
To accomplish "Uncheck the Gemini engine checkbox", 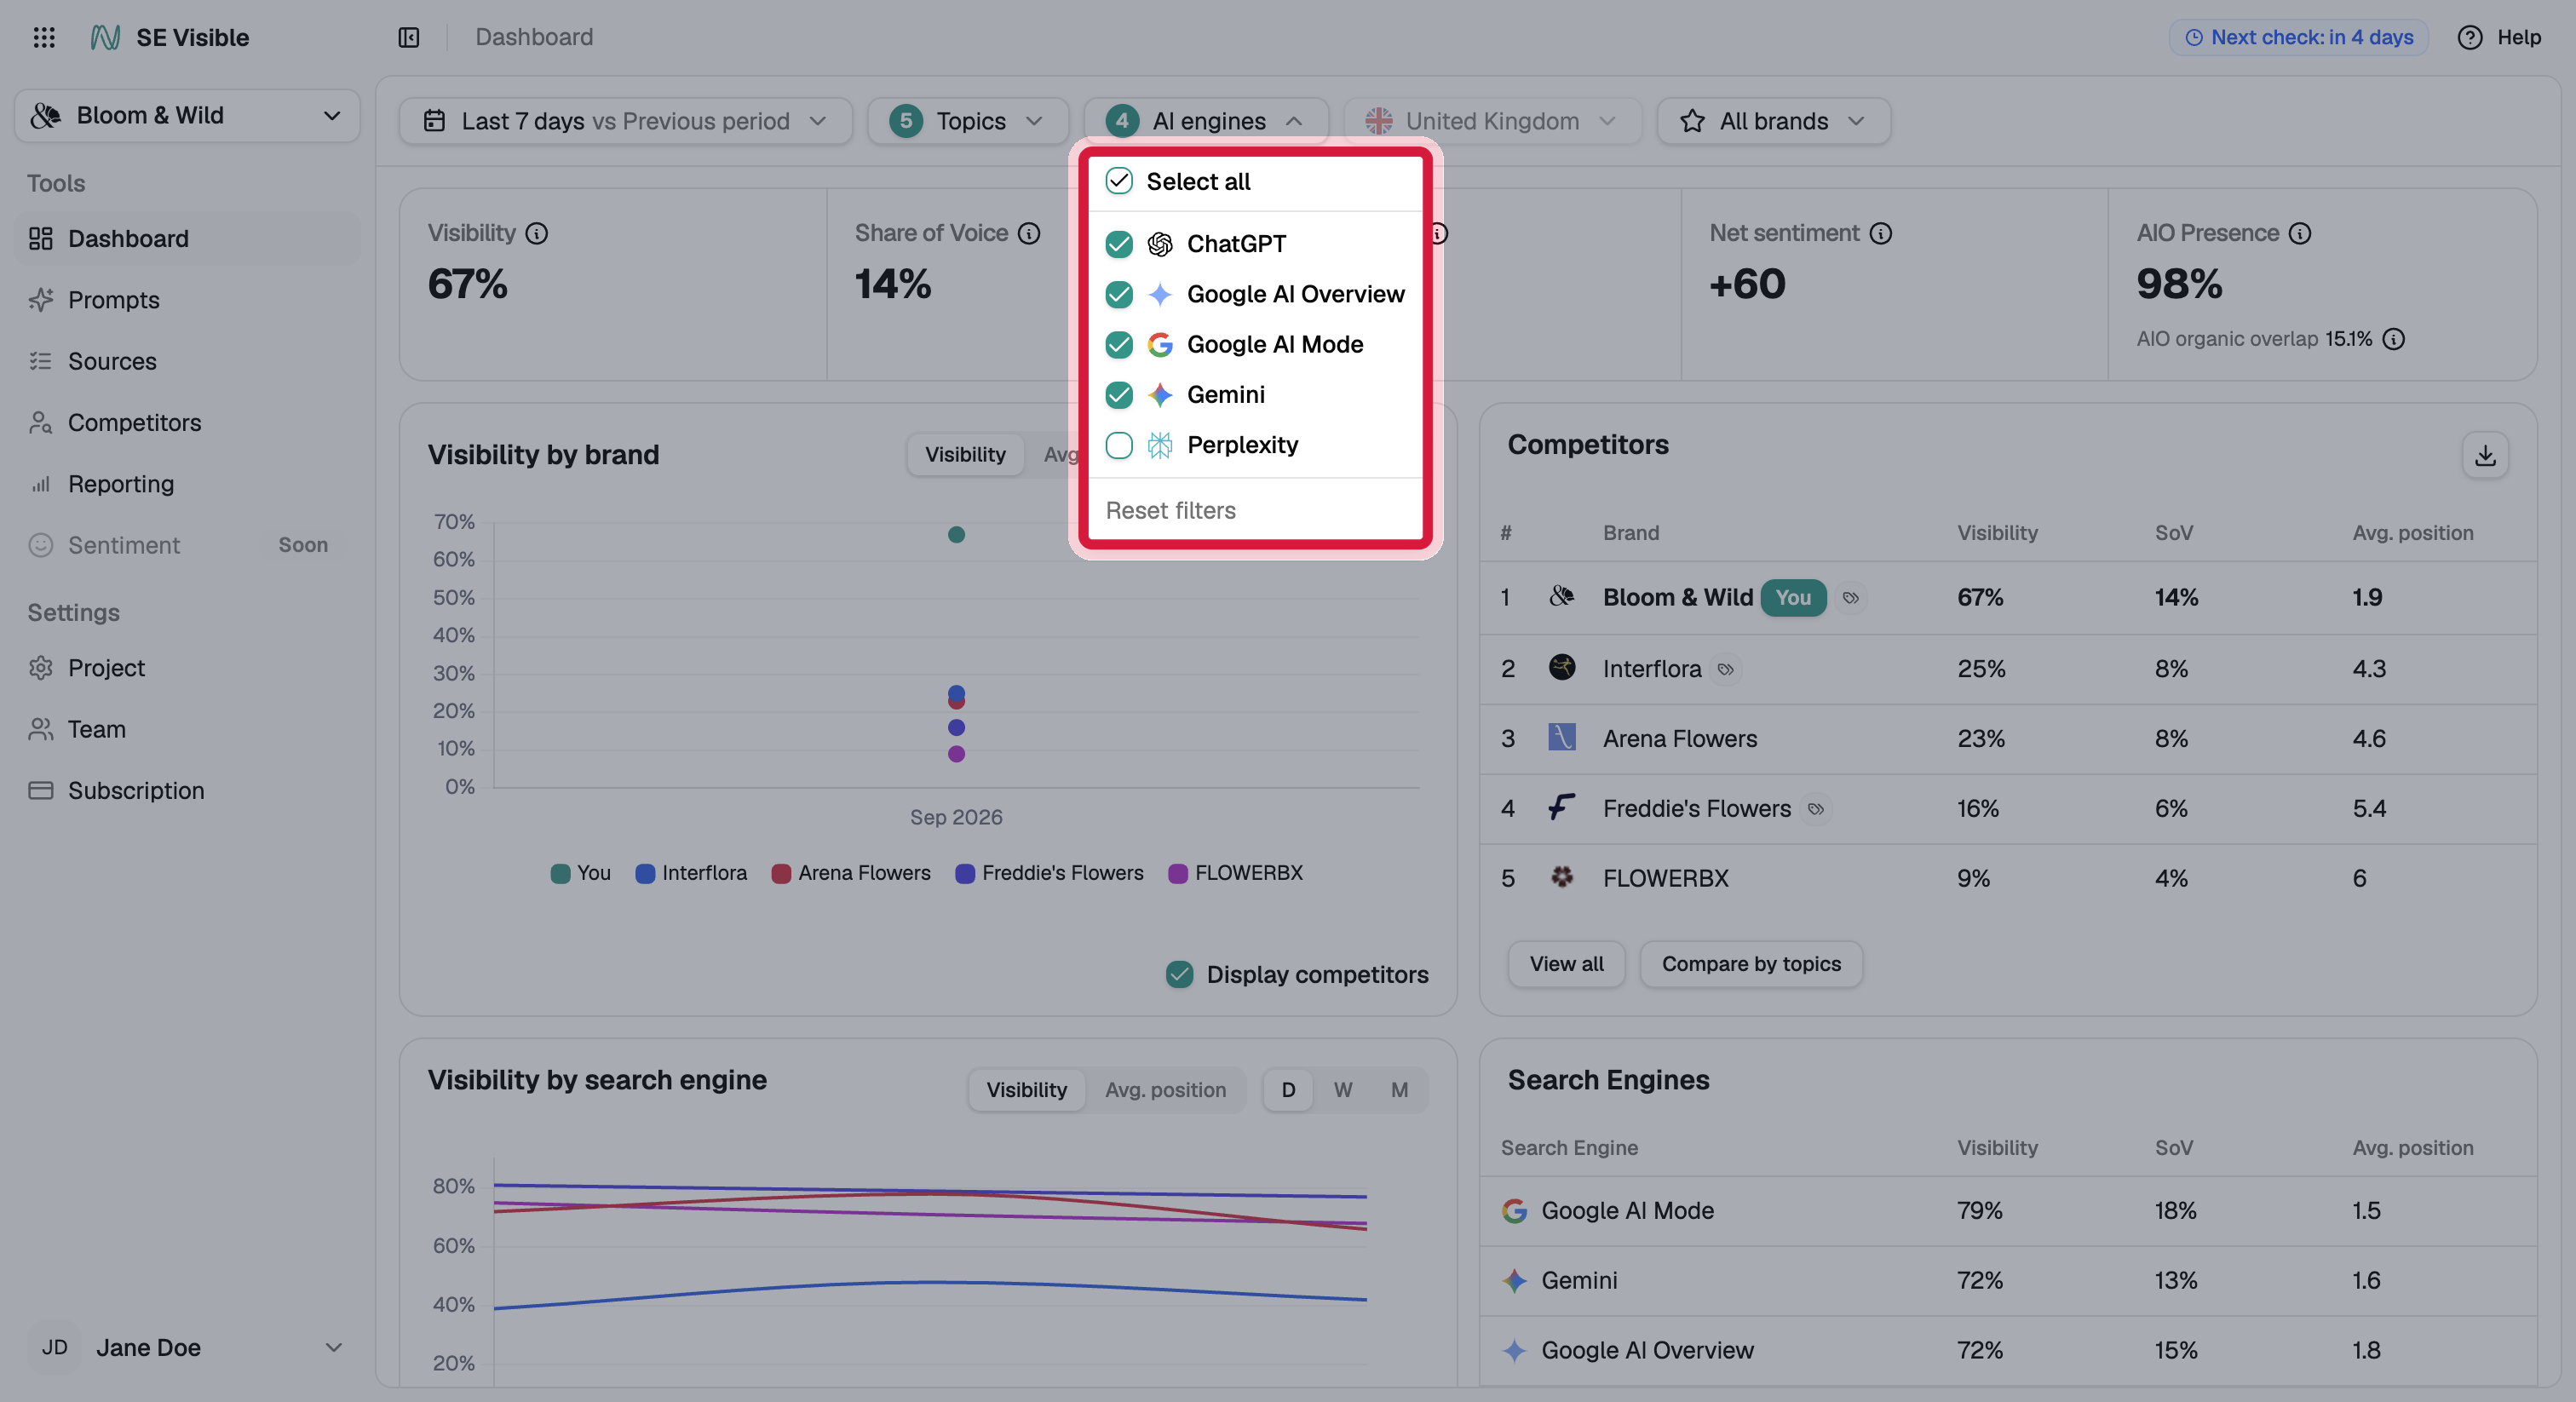I will click(x=1119, y=395).
